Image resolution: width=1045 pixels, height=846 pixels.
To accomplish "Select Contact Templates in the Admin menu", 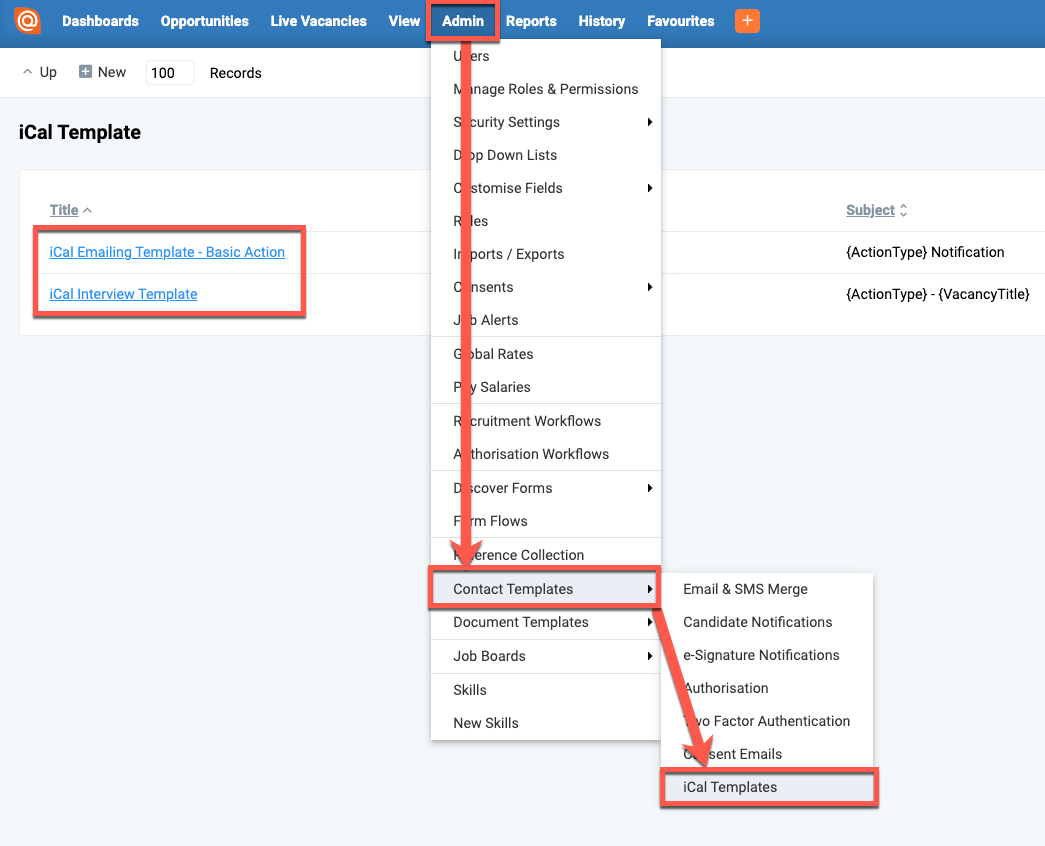I will click(x=511, y=588).
